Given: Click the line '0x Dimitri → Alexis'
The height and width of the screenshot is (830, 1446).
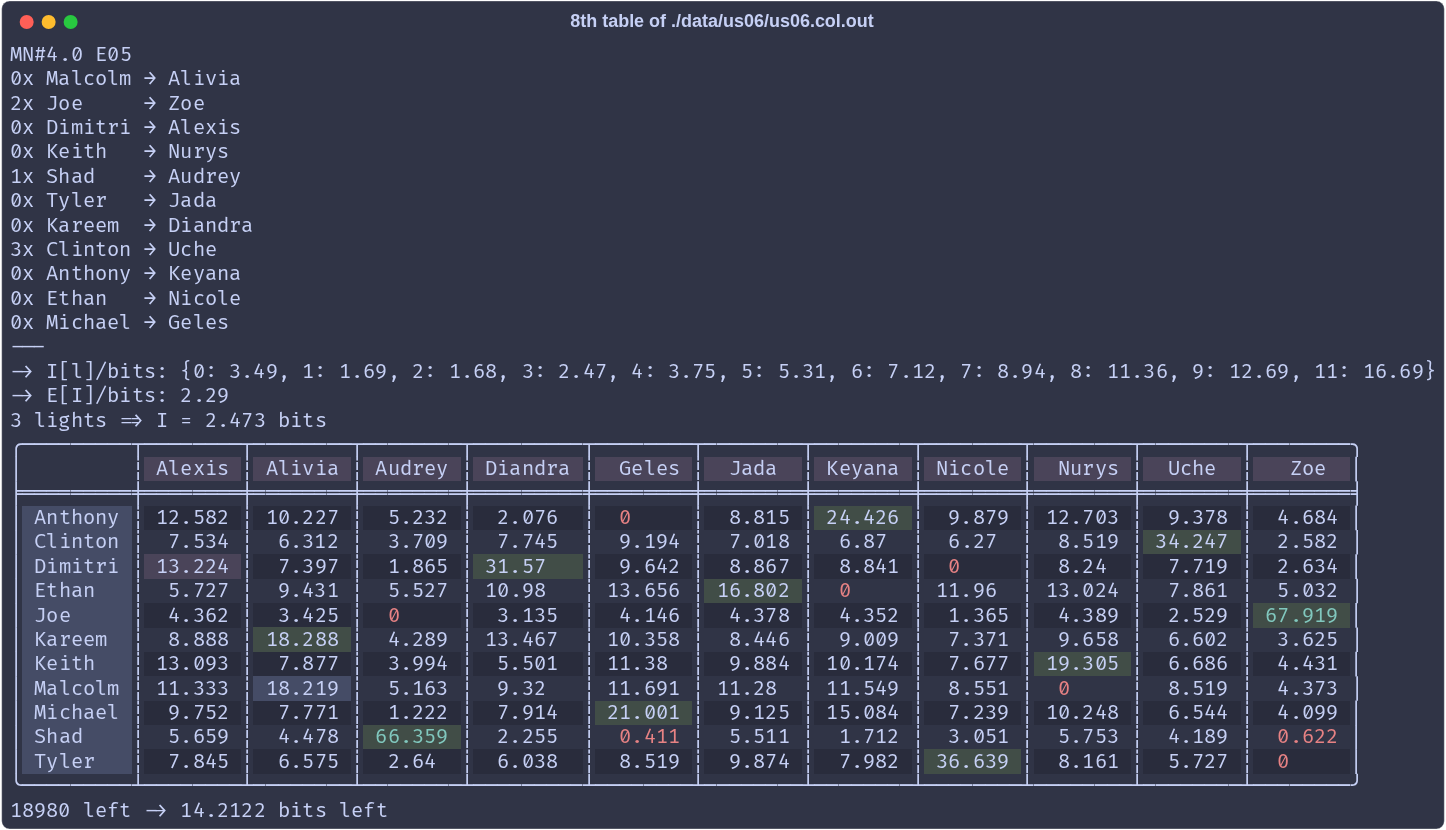Looking at the screenshot, I should coord(125,127).
